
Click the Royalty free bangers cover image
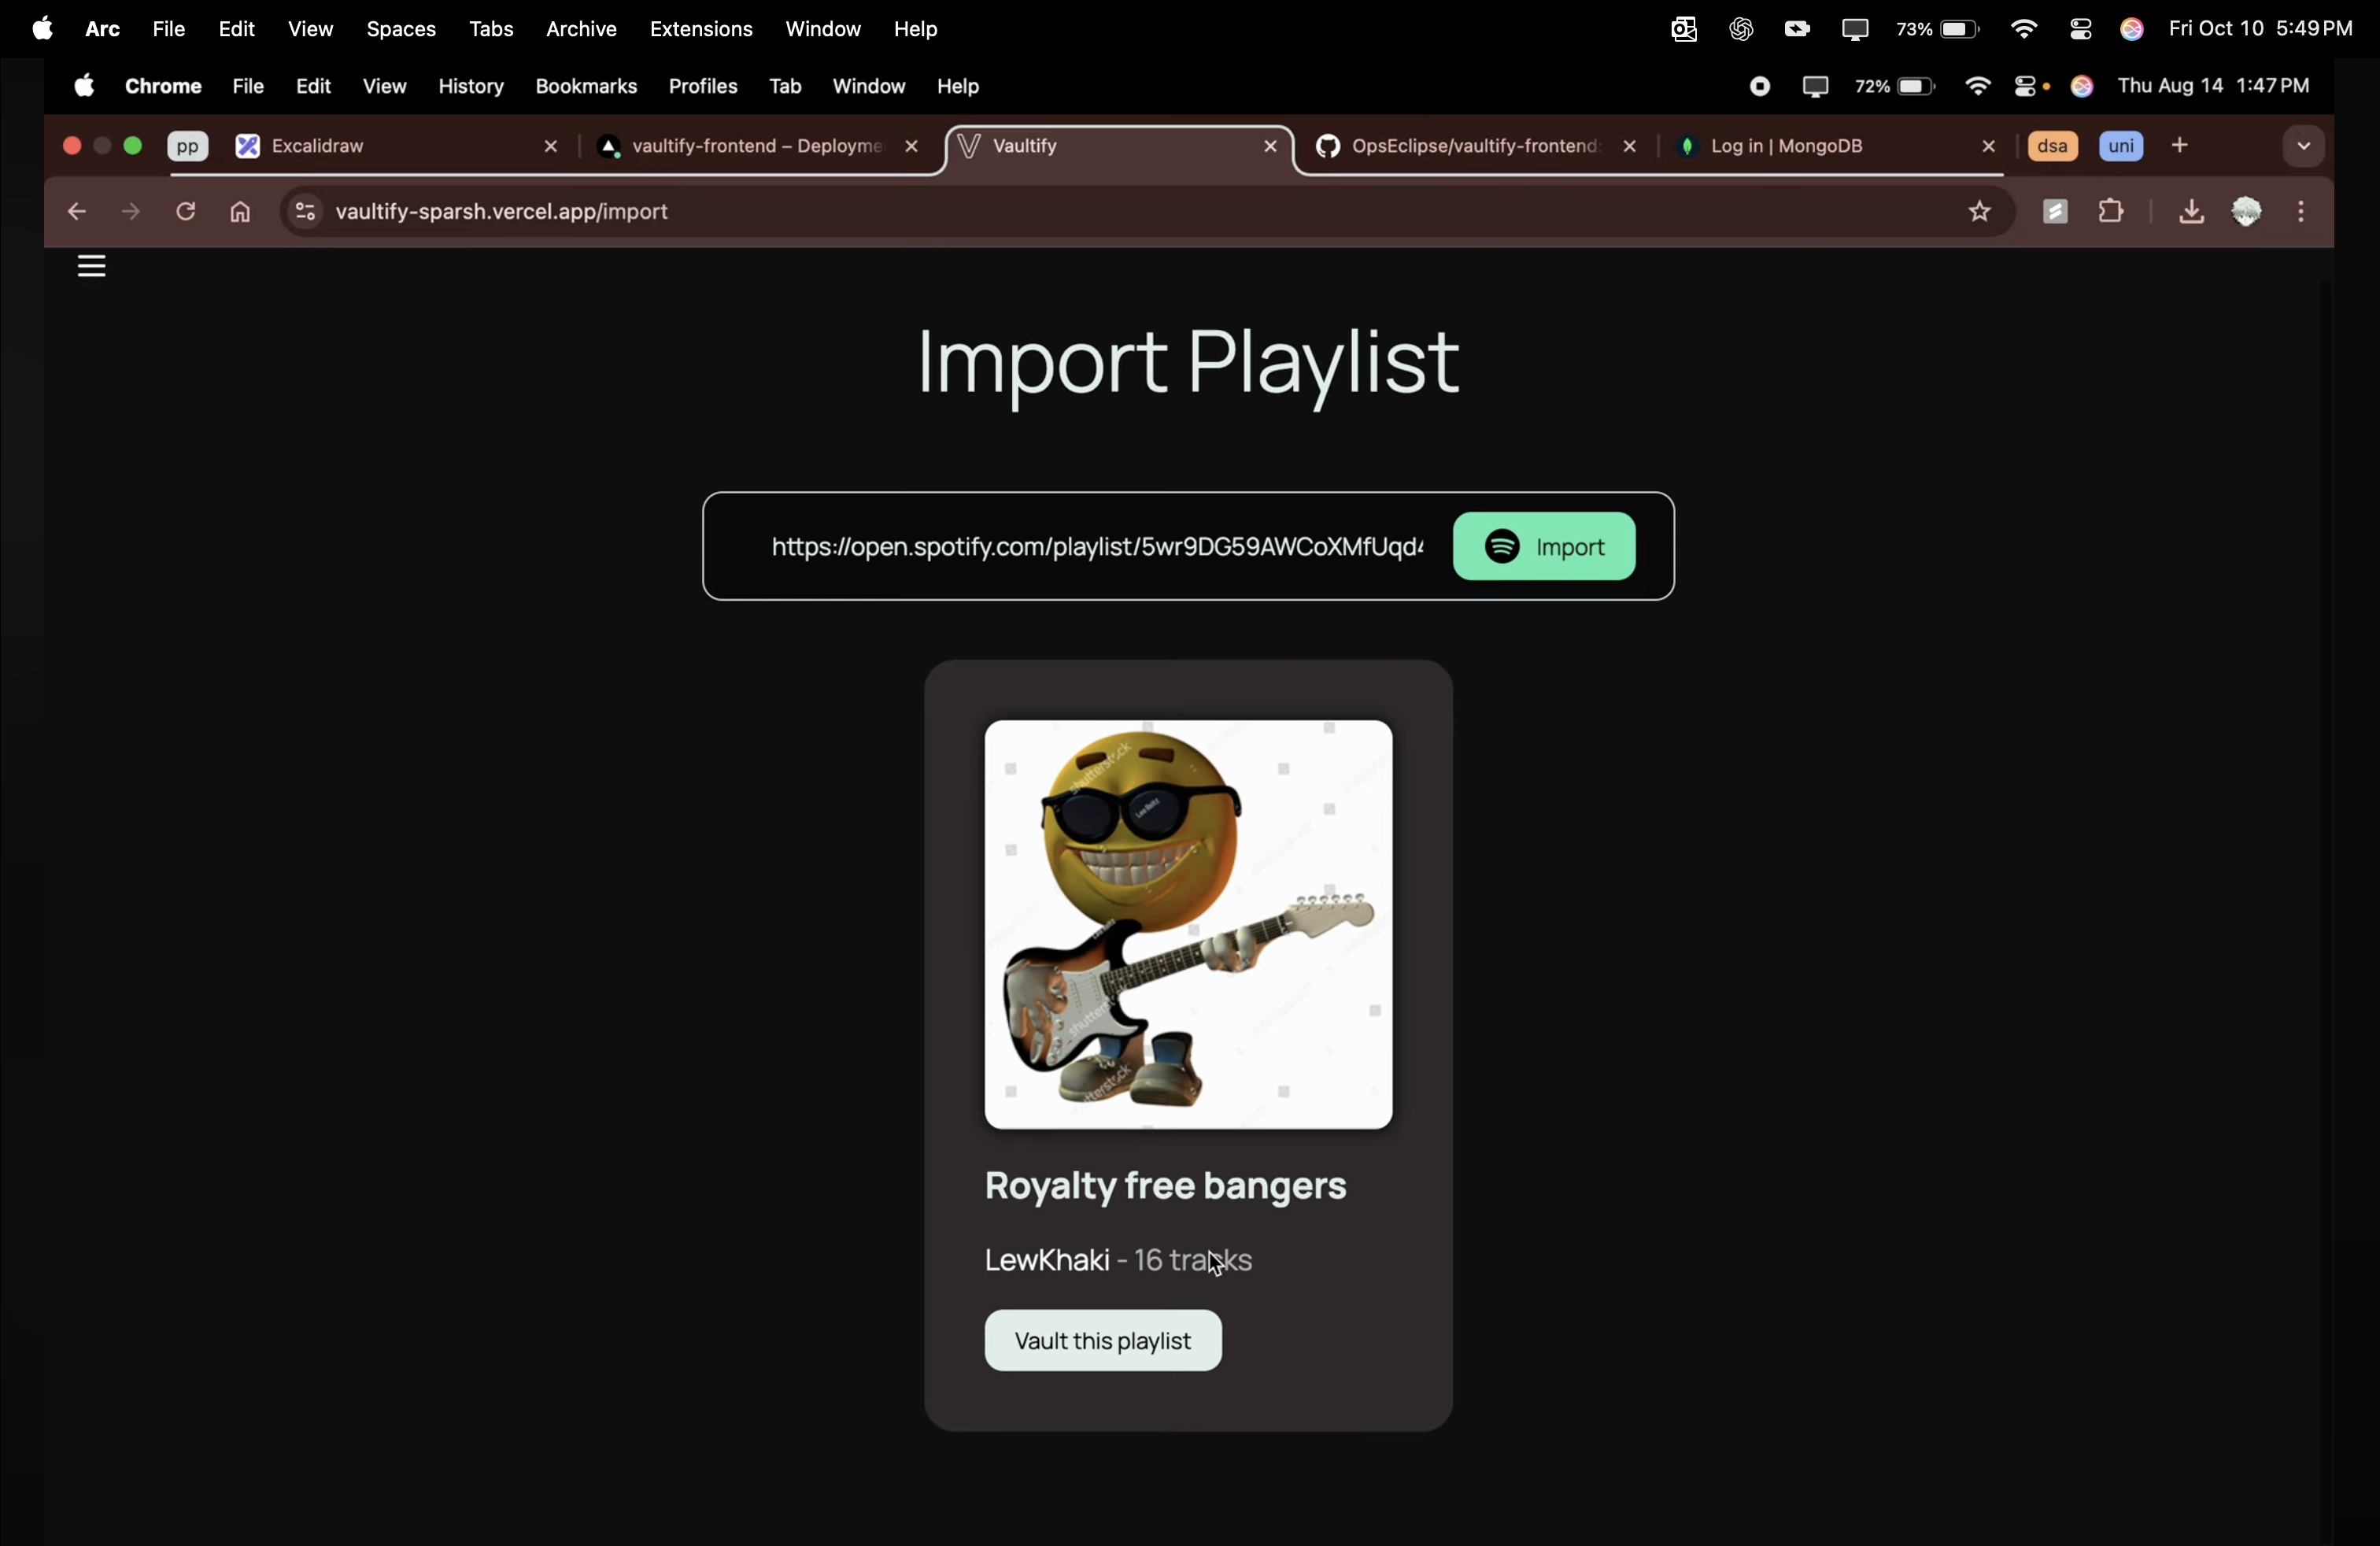[1187, 925]
